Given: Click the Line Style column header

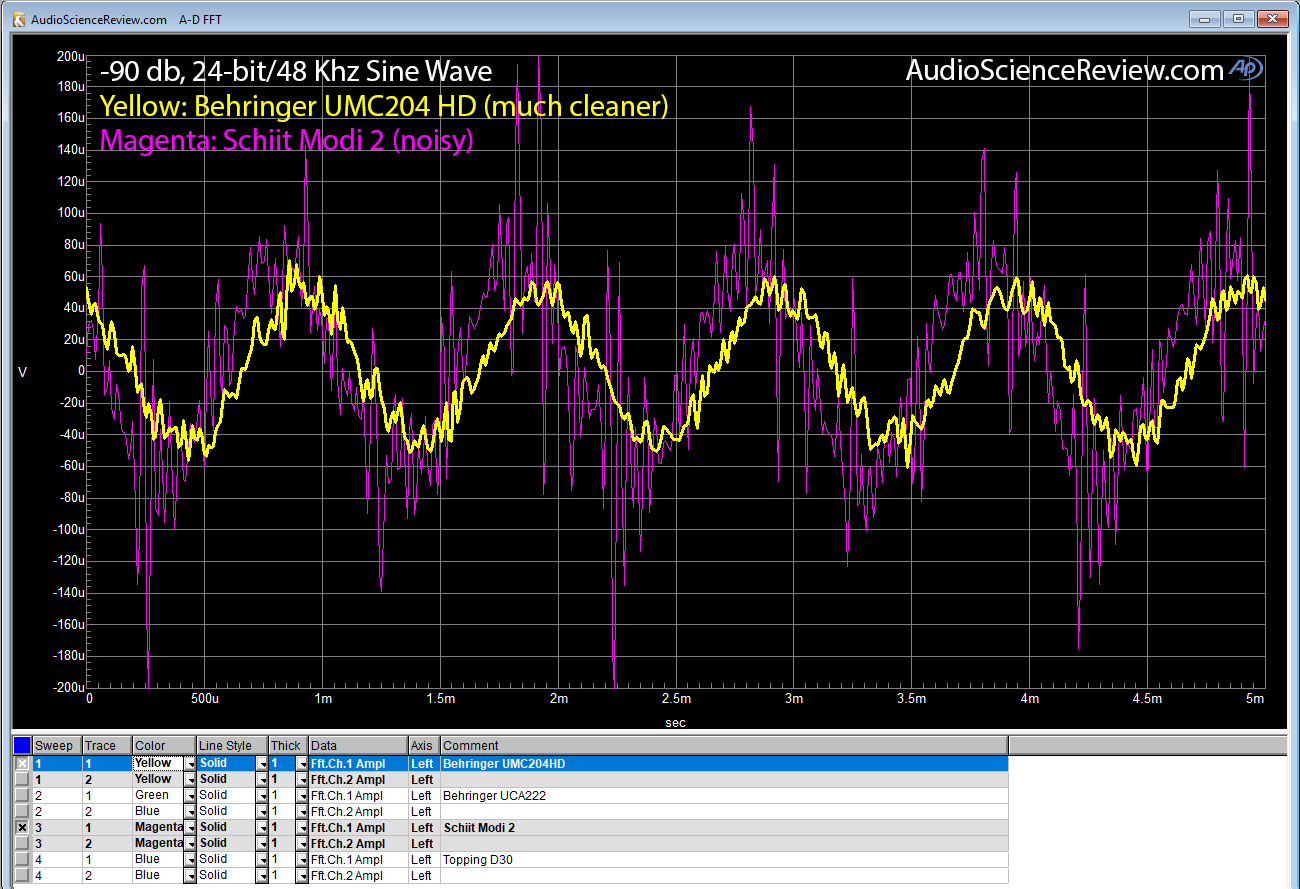Looking at the screenshot, I should 232,745.
